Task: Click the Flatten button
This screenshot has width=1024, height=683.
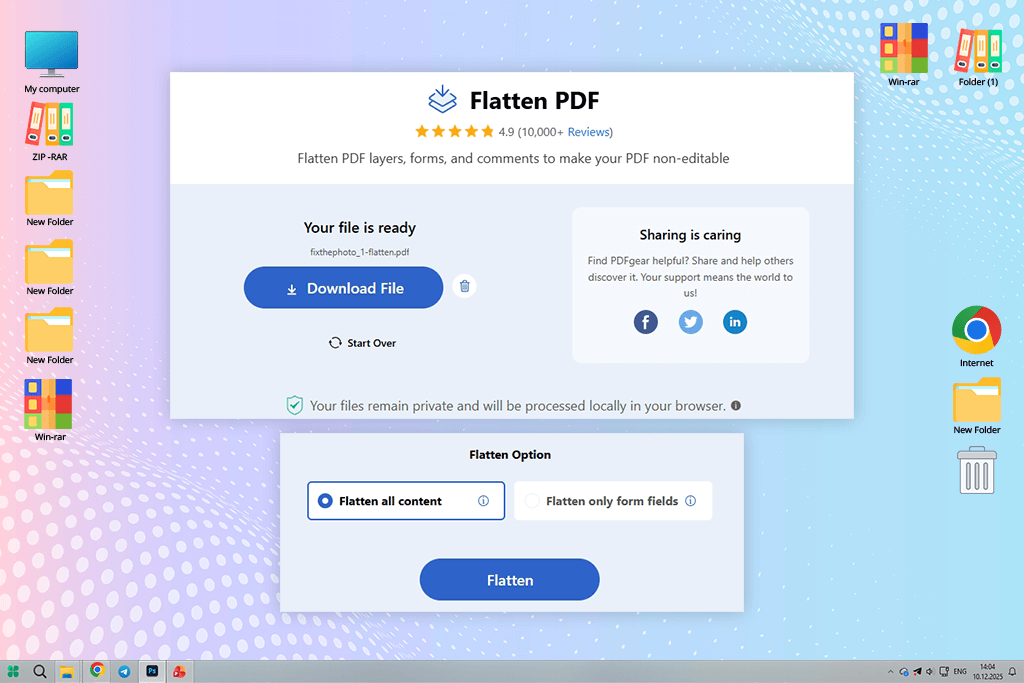Action: (x=509, y=580)
